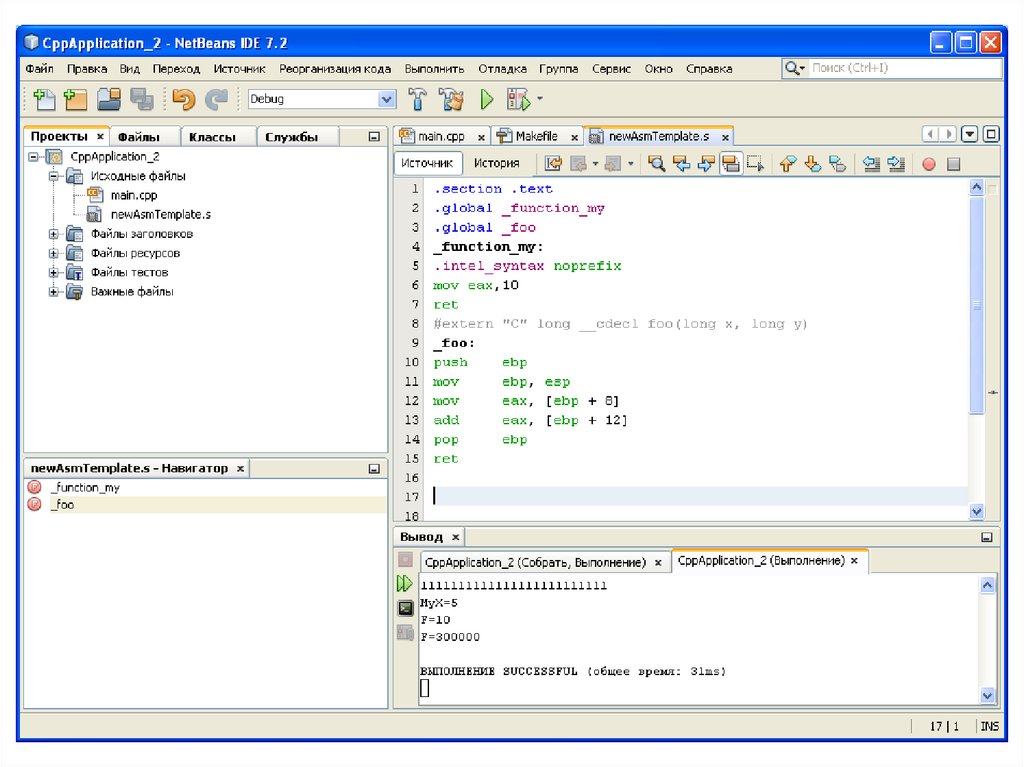Select newAsmTemplate.s in the project tree
This screenshot has width=1024, height=767.
161,214
